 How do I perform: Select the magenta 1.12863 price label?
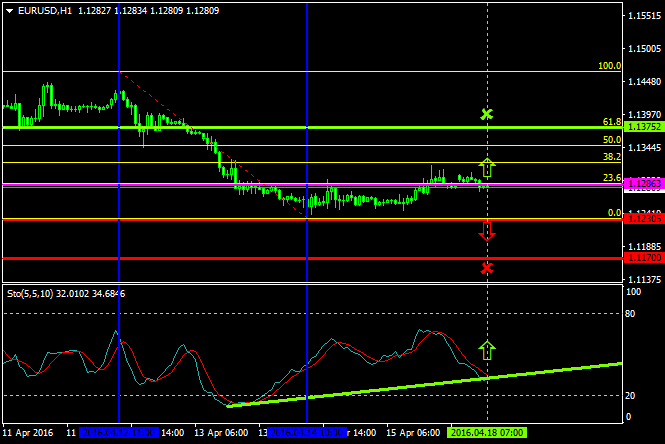pyautogui.click(x=640, y=184)
